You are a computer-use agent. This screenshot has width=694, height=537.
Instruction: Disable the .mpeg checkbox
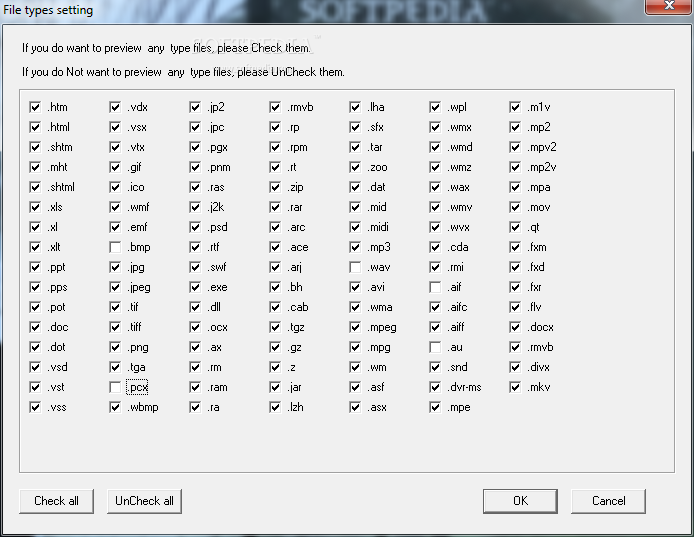[355, 327]
